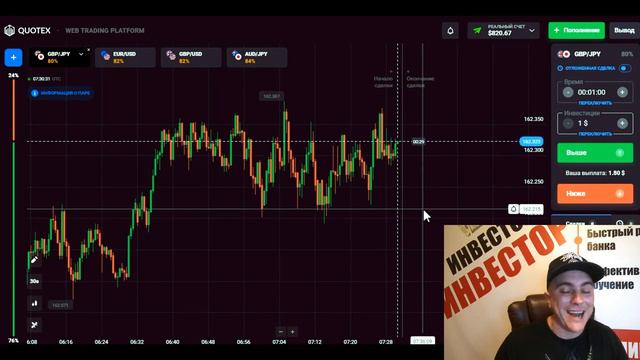The image size is (640, 360).
Task: Switch to the AUD/JPY tab
Action: click(x=257, y=58)
